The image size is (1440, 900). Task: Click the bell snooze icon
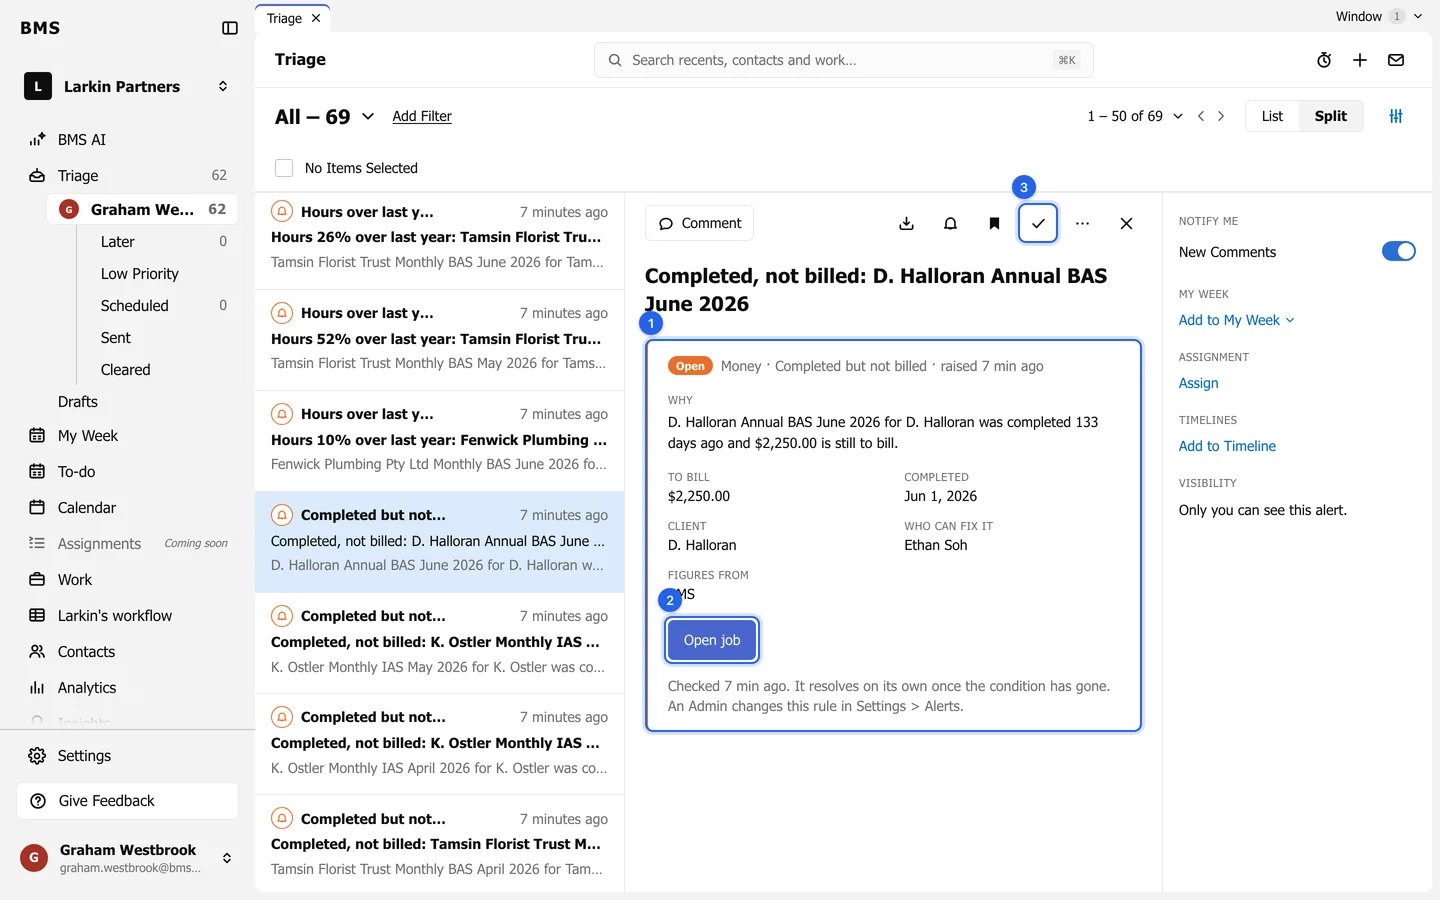click(x=950, y=223)
